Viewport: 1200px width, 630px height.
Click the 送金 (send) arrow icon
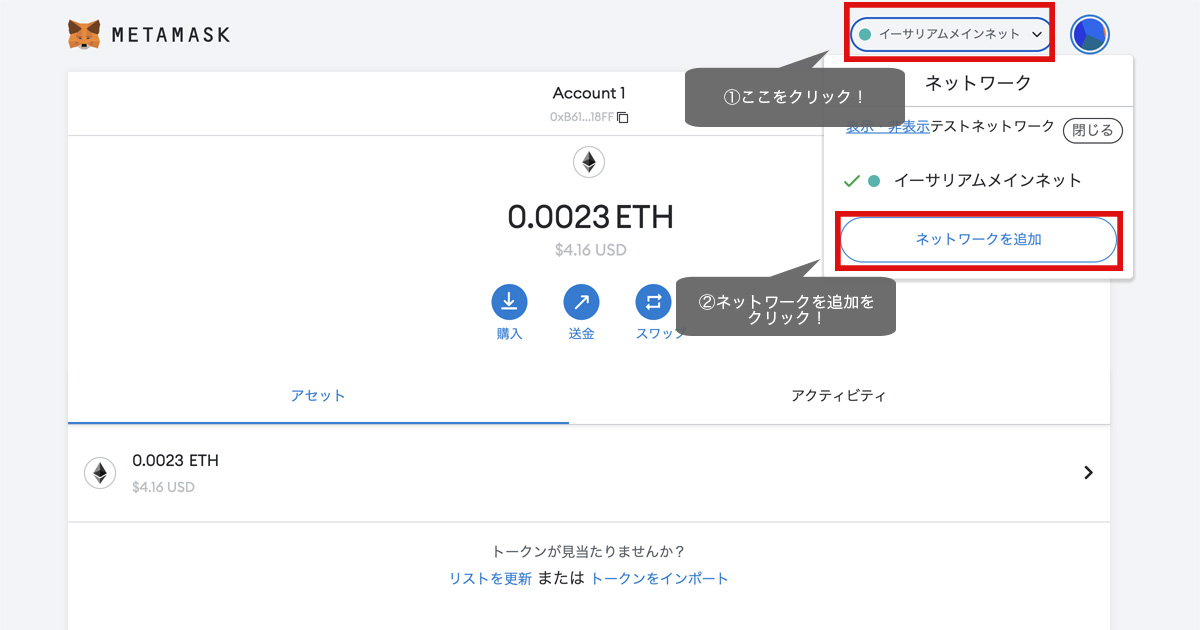pos(581,302)
